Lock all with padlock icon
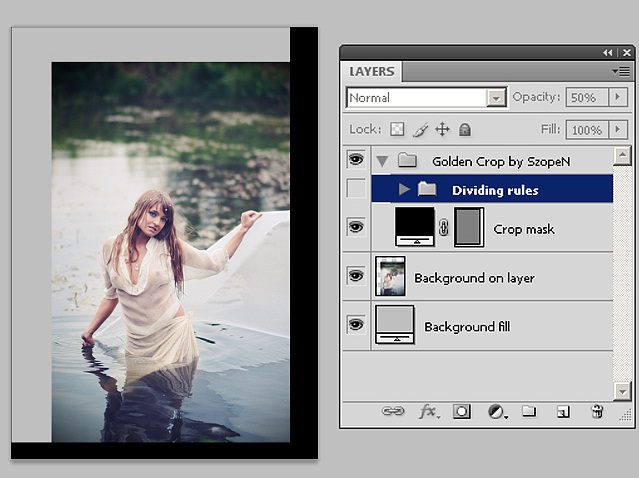The height and width of the screenshot is (478, 639). click(x=465, y=130)
